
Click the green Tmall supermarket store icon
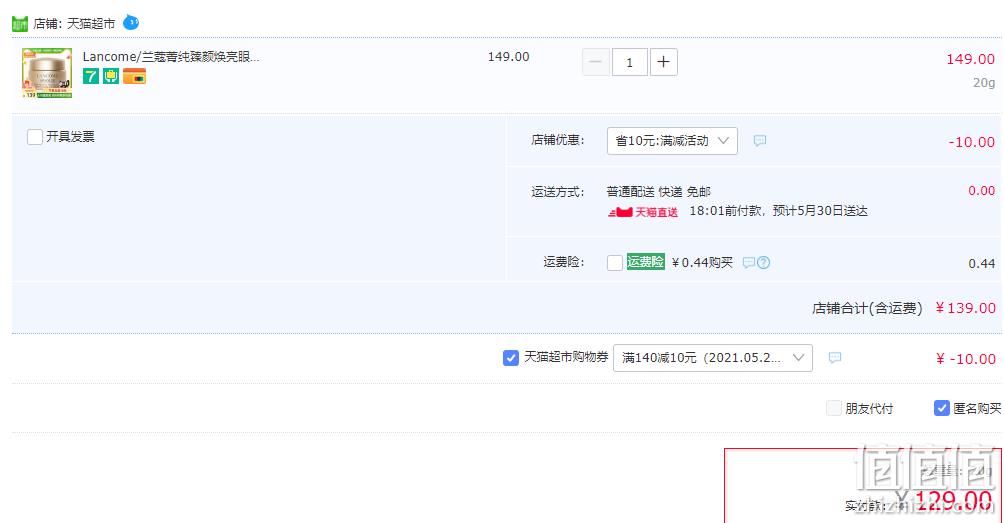click(x=20, y=24)
